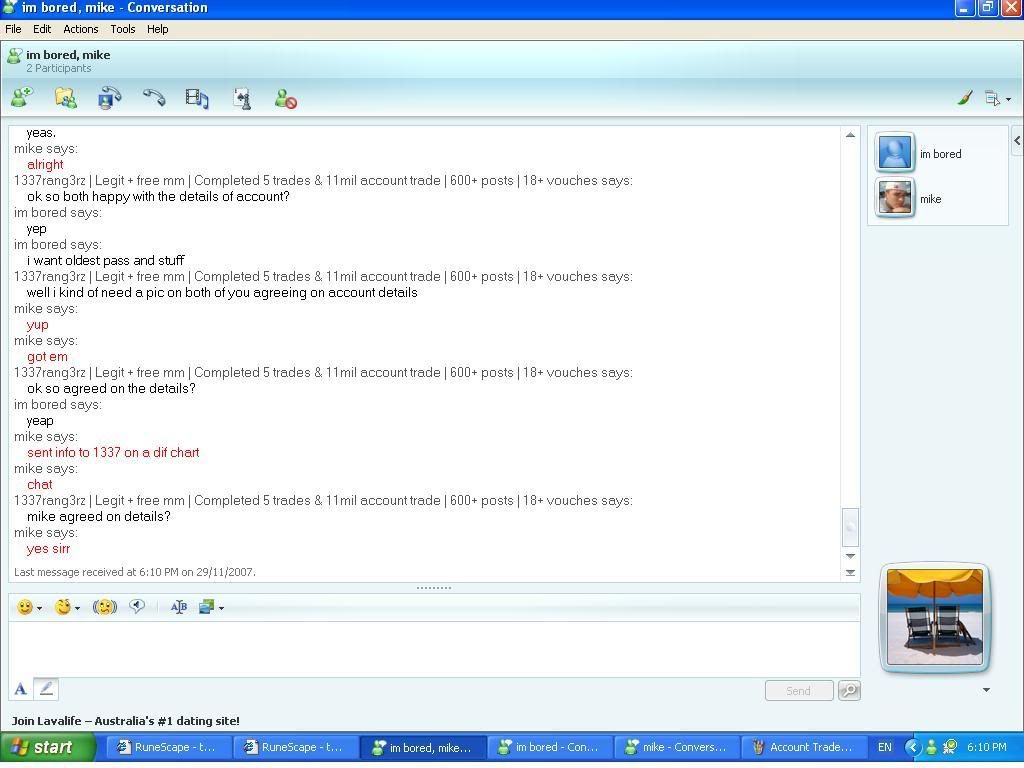The width and height of the screenshot is (1024, 768).
Task: Open the video clip and music icon
Action: click(x=197, y=99)
